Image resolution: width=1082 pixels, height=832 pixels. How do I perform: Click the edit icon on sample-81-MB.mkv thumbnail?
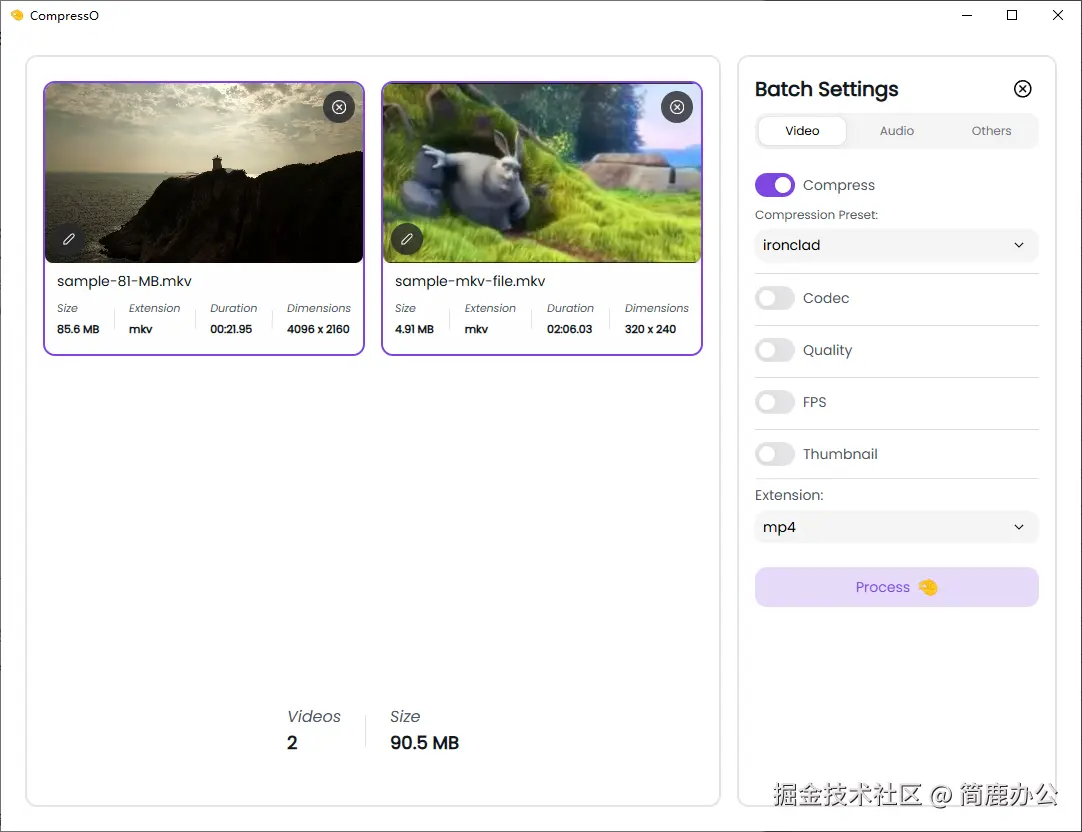(68, 239)
